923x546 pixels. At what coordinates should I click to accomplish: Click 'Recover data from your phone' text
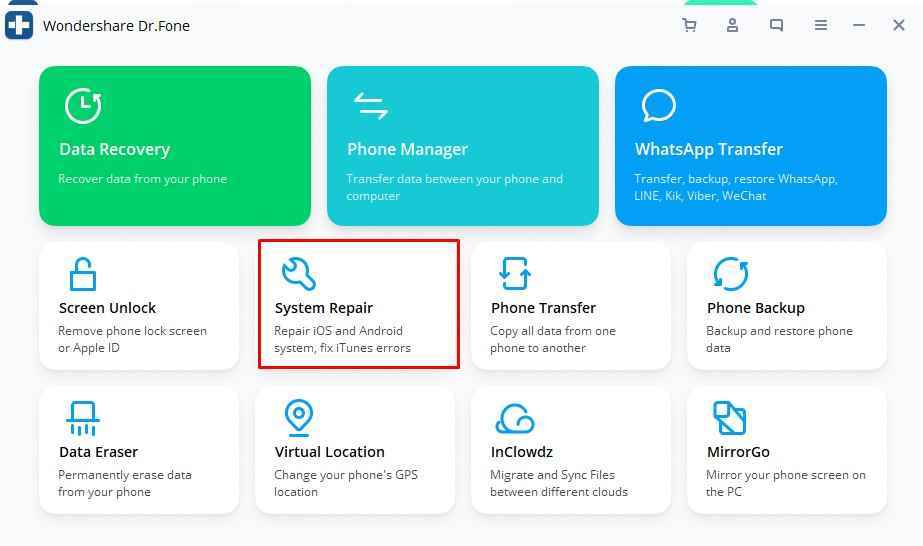[x=142, y=179]
